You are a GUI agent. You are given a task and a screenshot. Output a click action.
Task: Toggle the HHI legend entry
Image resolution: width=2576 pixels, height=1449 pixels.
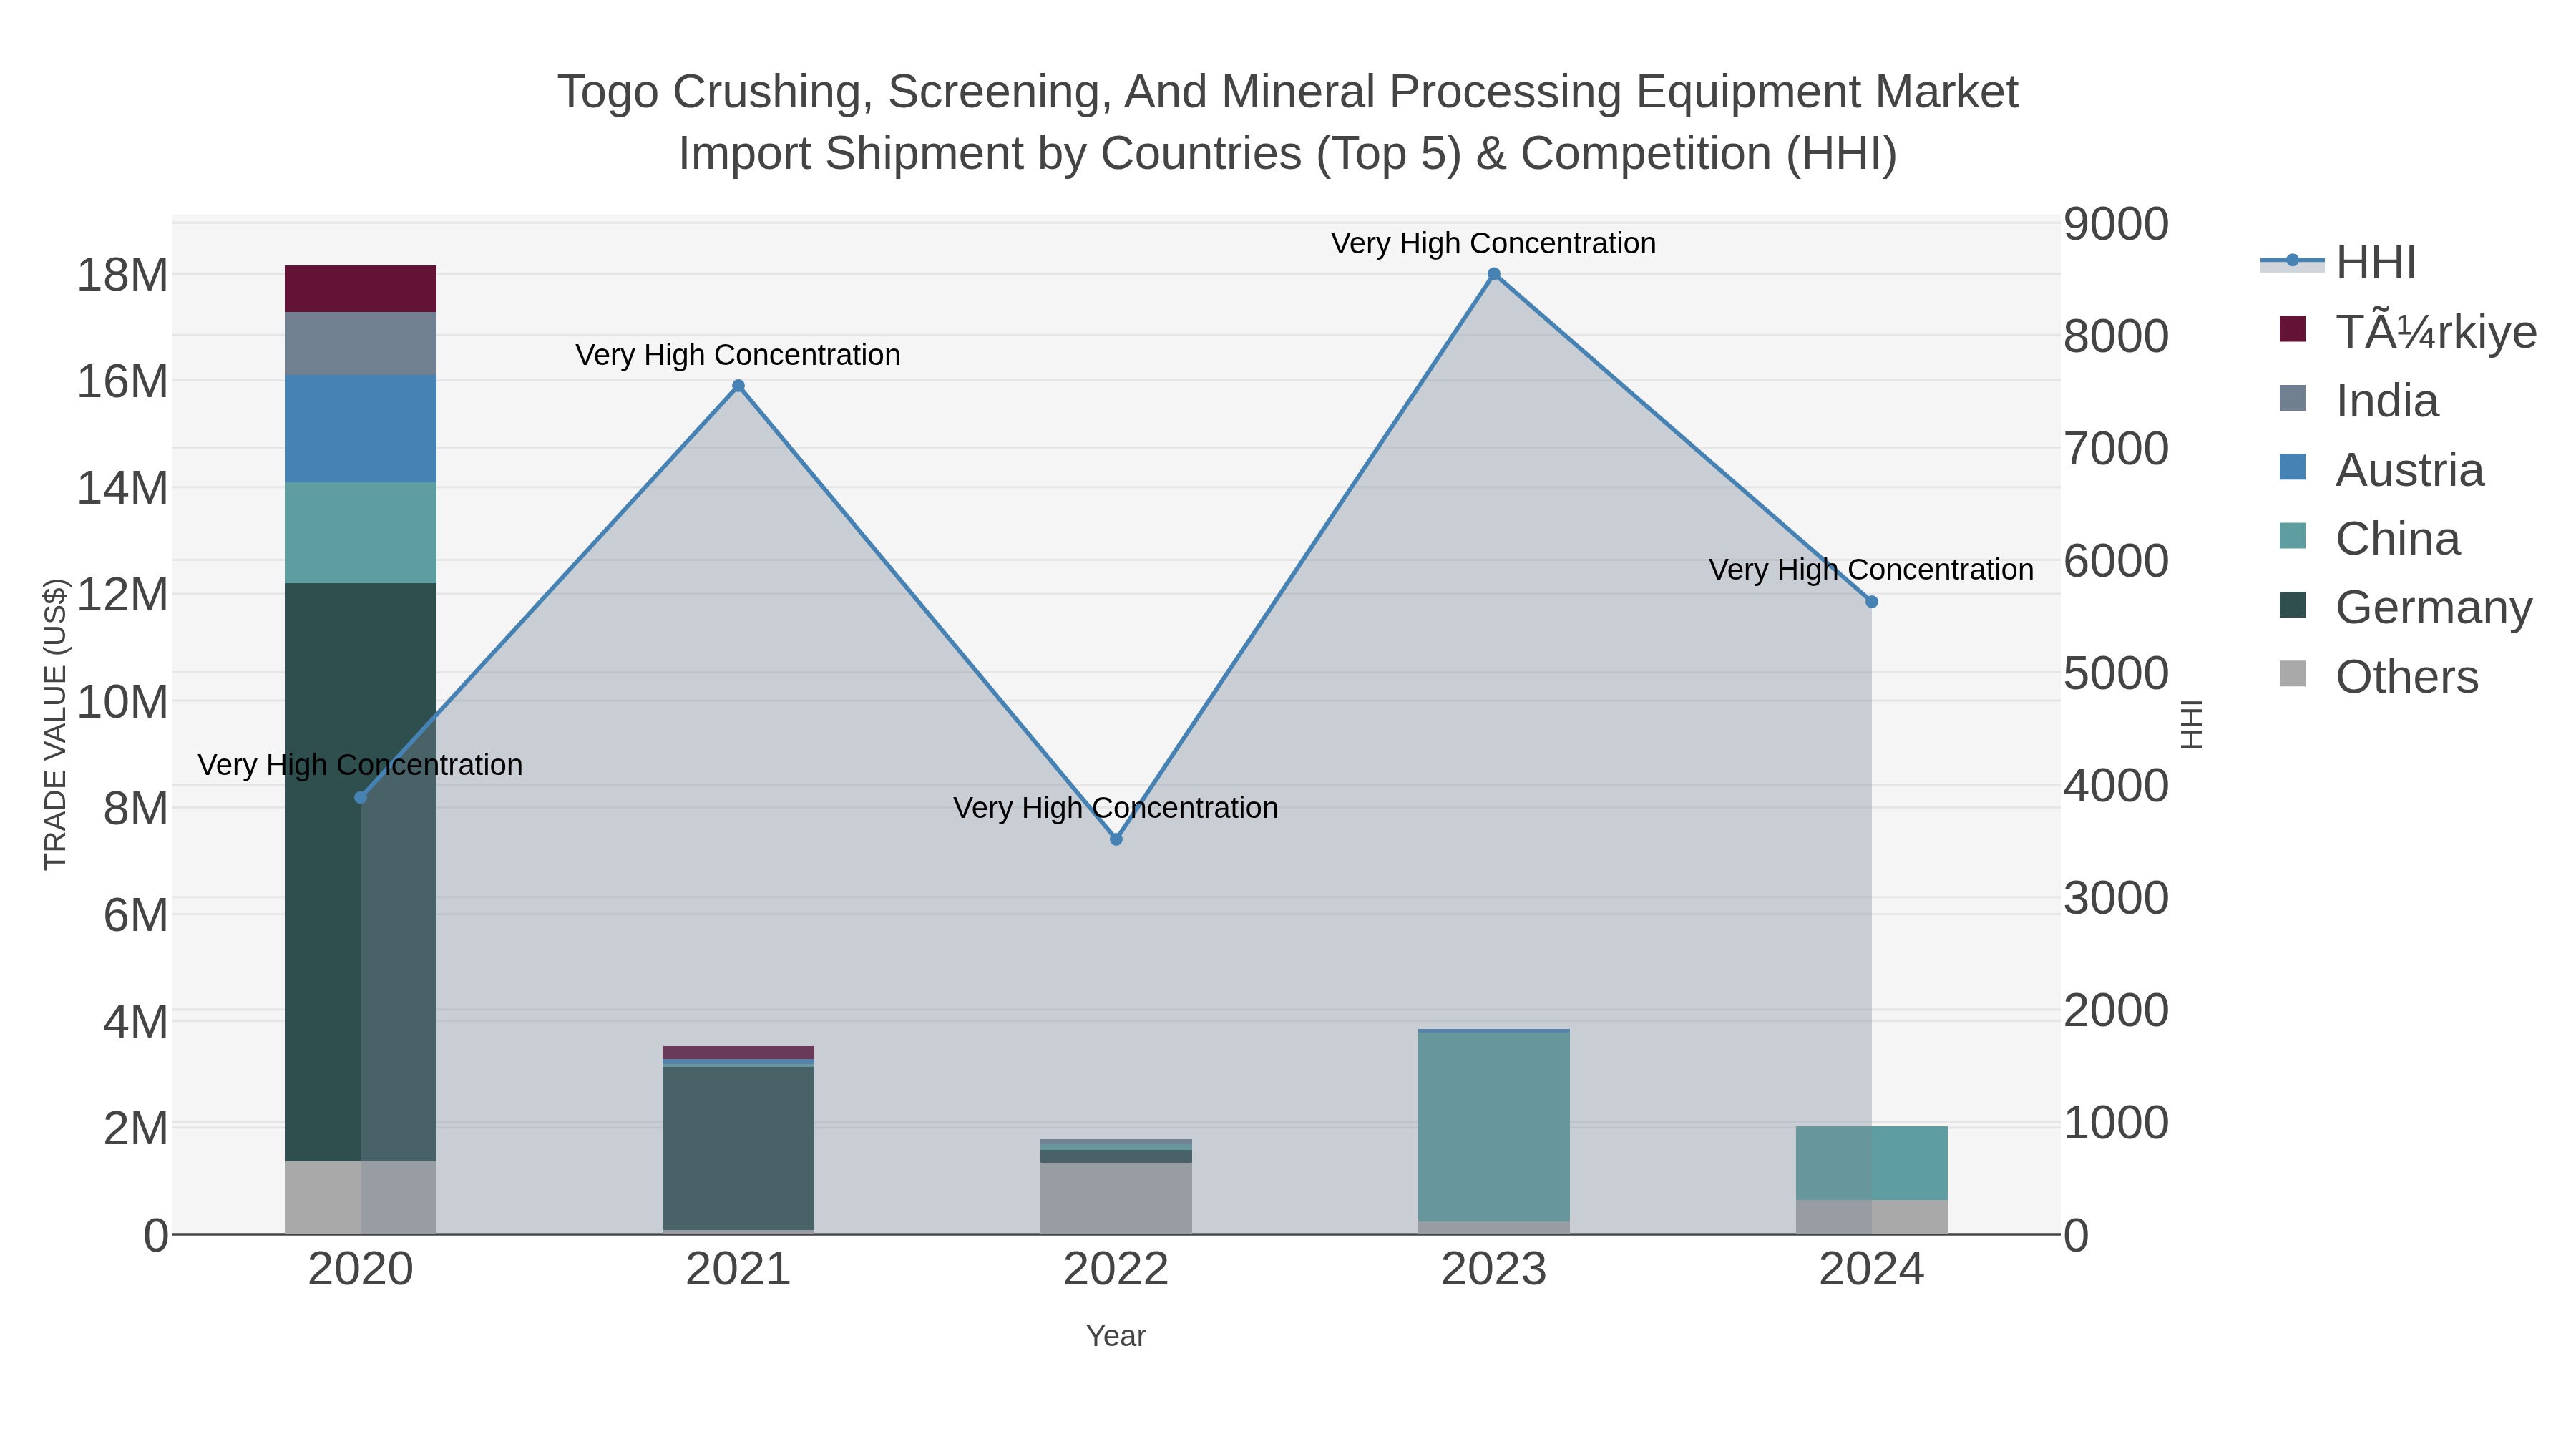pyautogui.click(x=2338, y=263)
